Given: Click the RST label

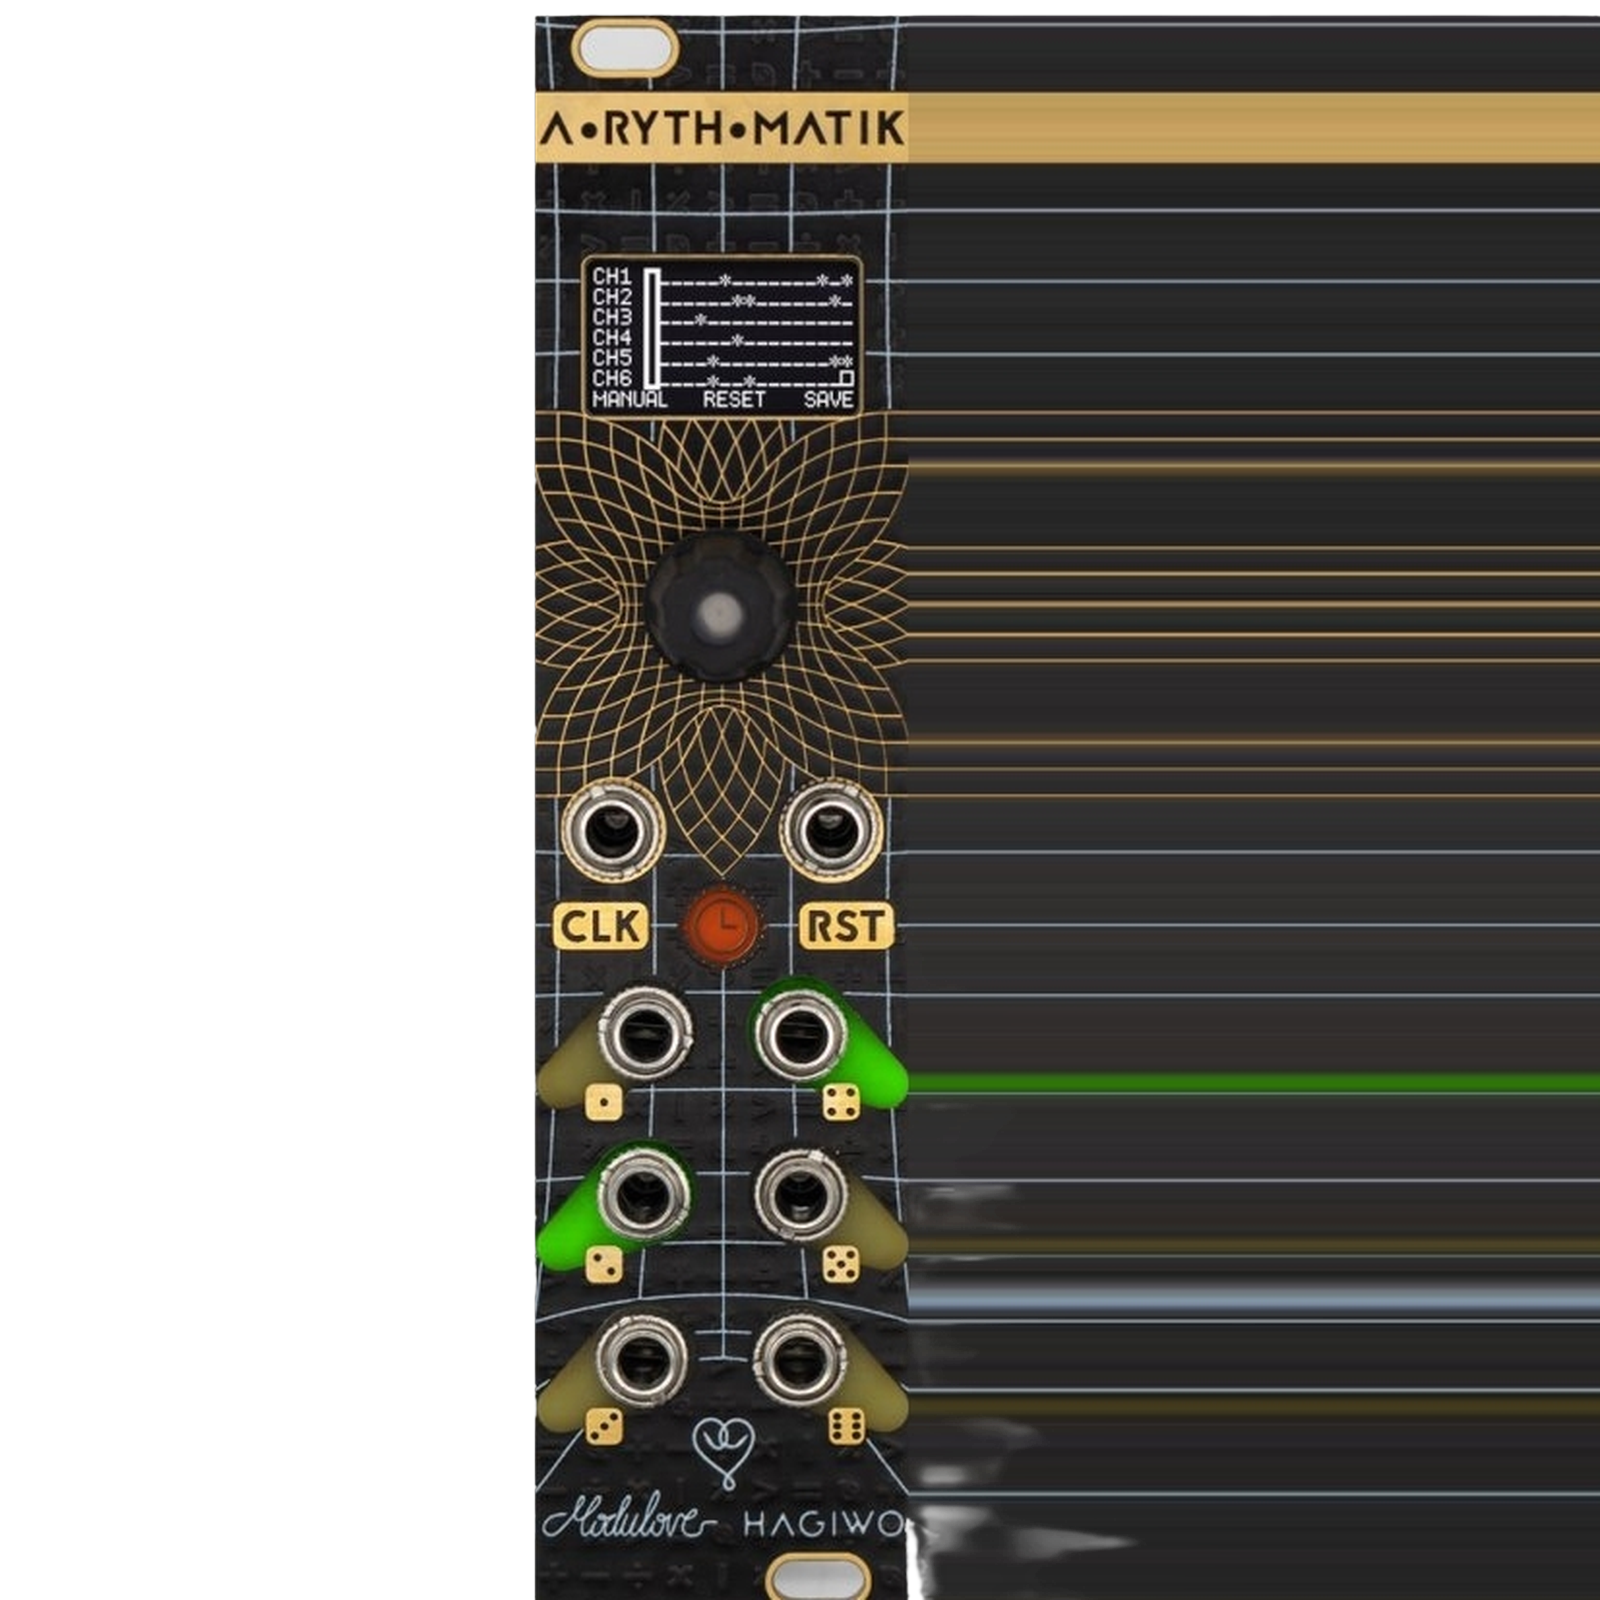Looking at the screenshot, I should (x=846, y=926).
